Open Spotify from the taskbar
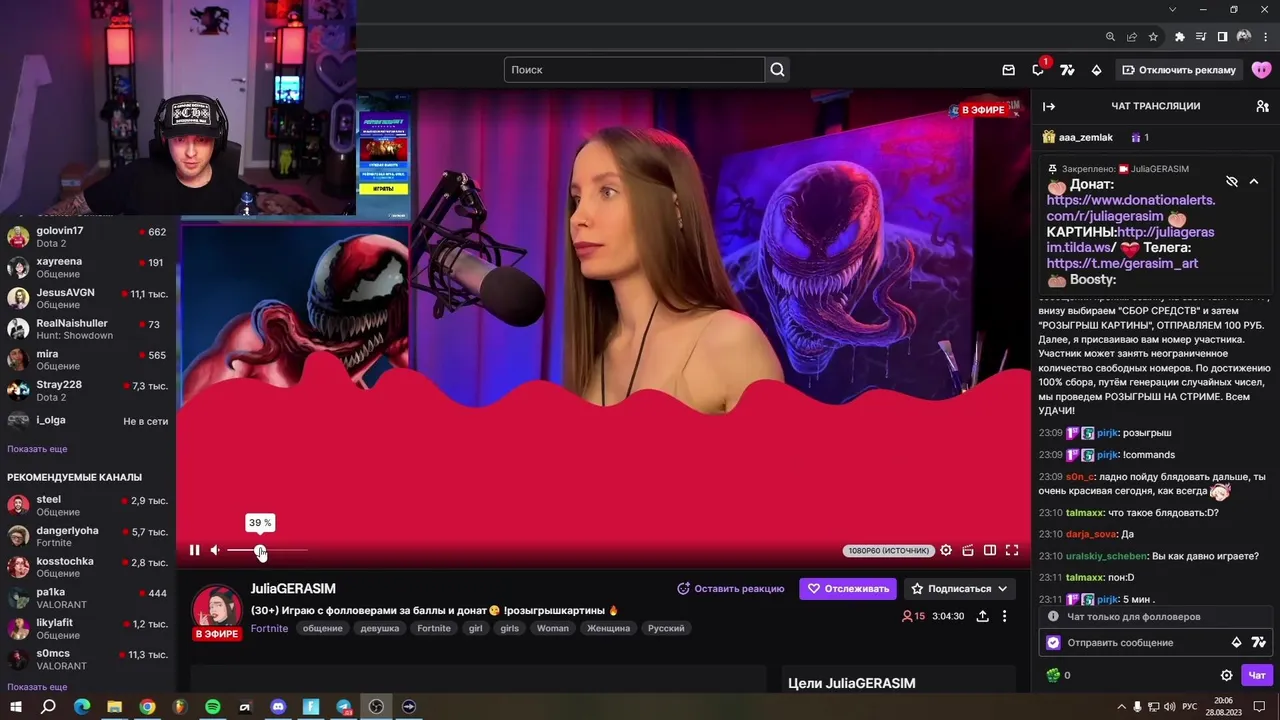Viewport: 1280px width, 720px height. (212, 707)
